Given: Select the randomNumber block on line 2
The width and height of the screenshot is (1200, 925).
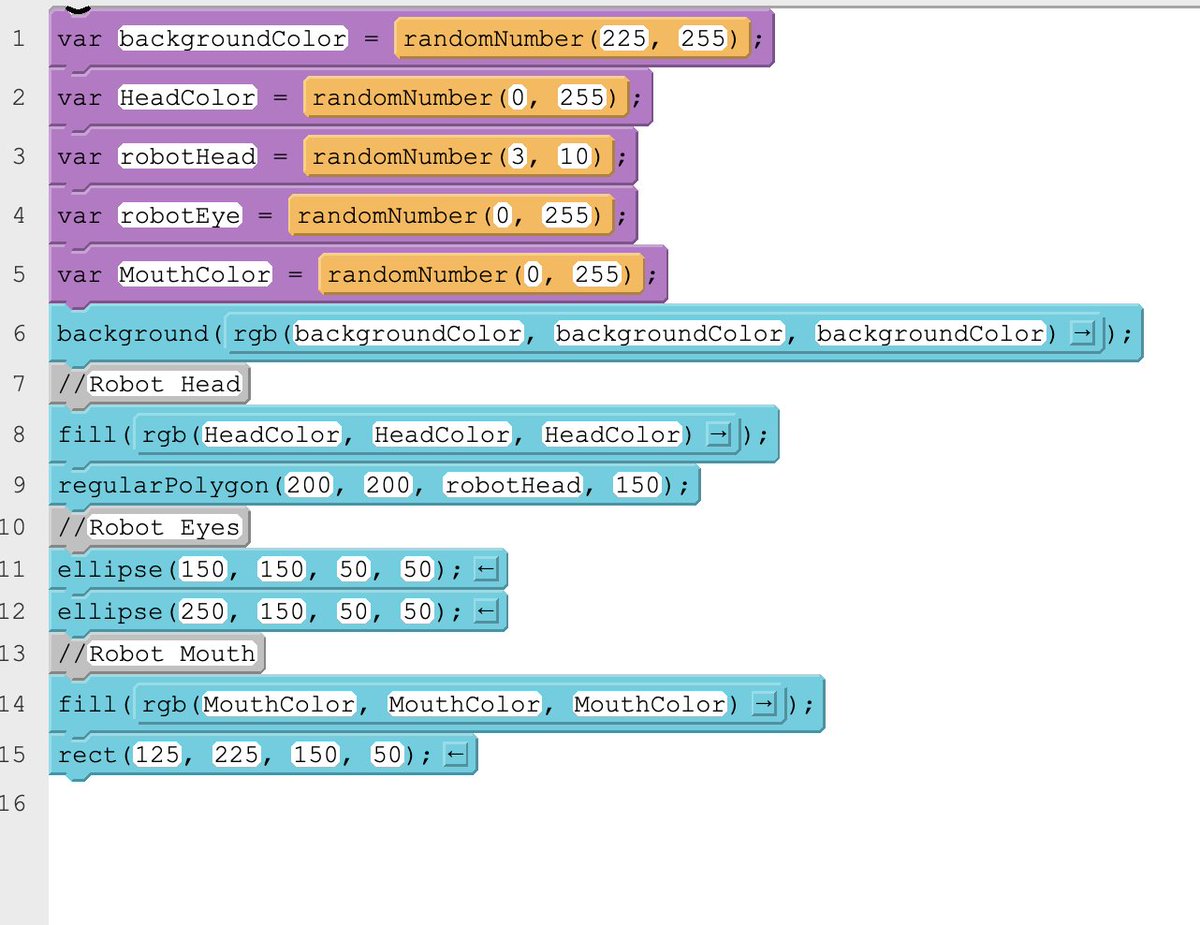Looking at the screenshot, I should pos(468,98).
